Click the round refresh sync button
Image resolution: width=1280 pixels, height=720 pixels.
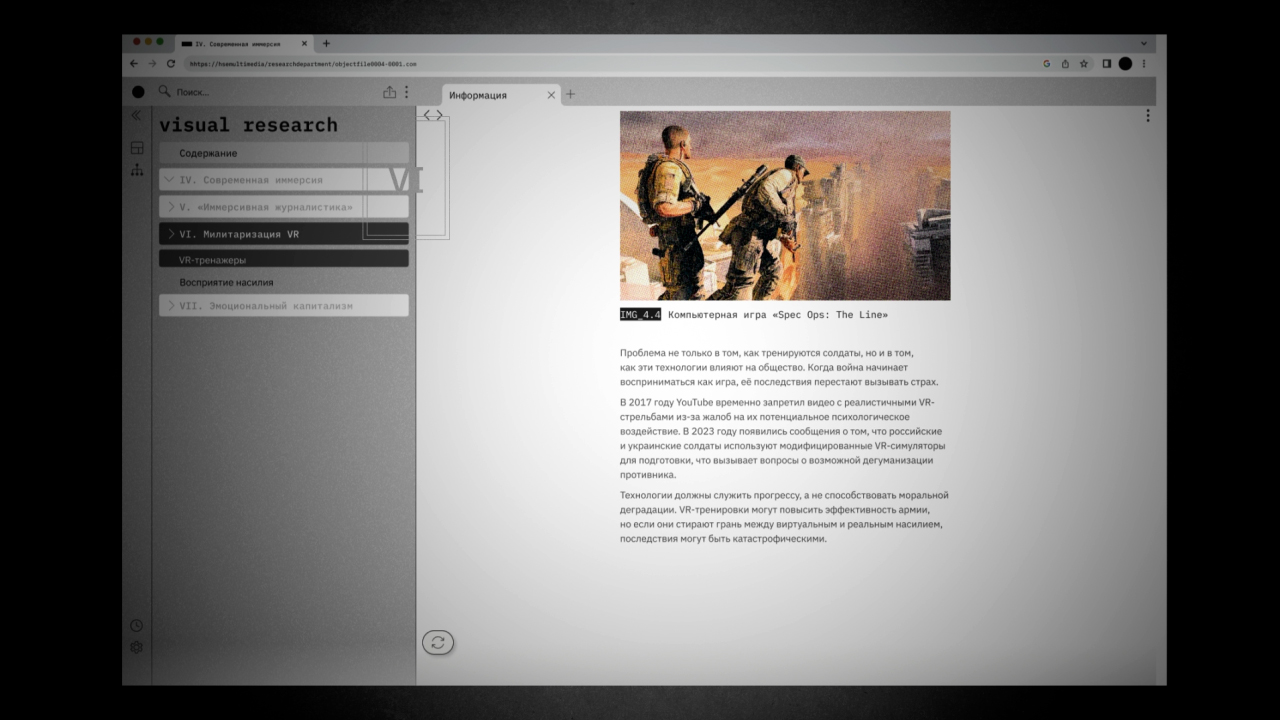pyautogui.click(x=438, y=643)
